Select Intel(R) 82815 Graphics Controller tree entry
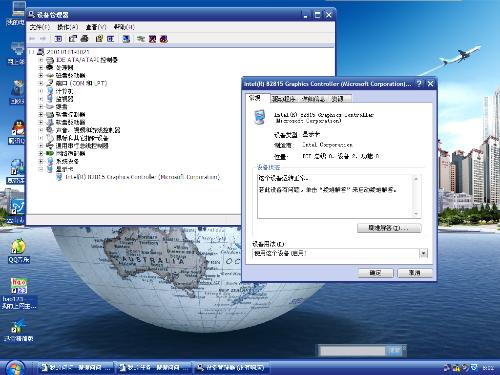 (142, 177)
